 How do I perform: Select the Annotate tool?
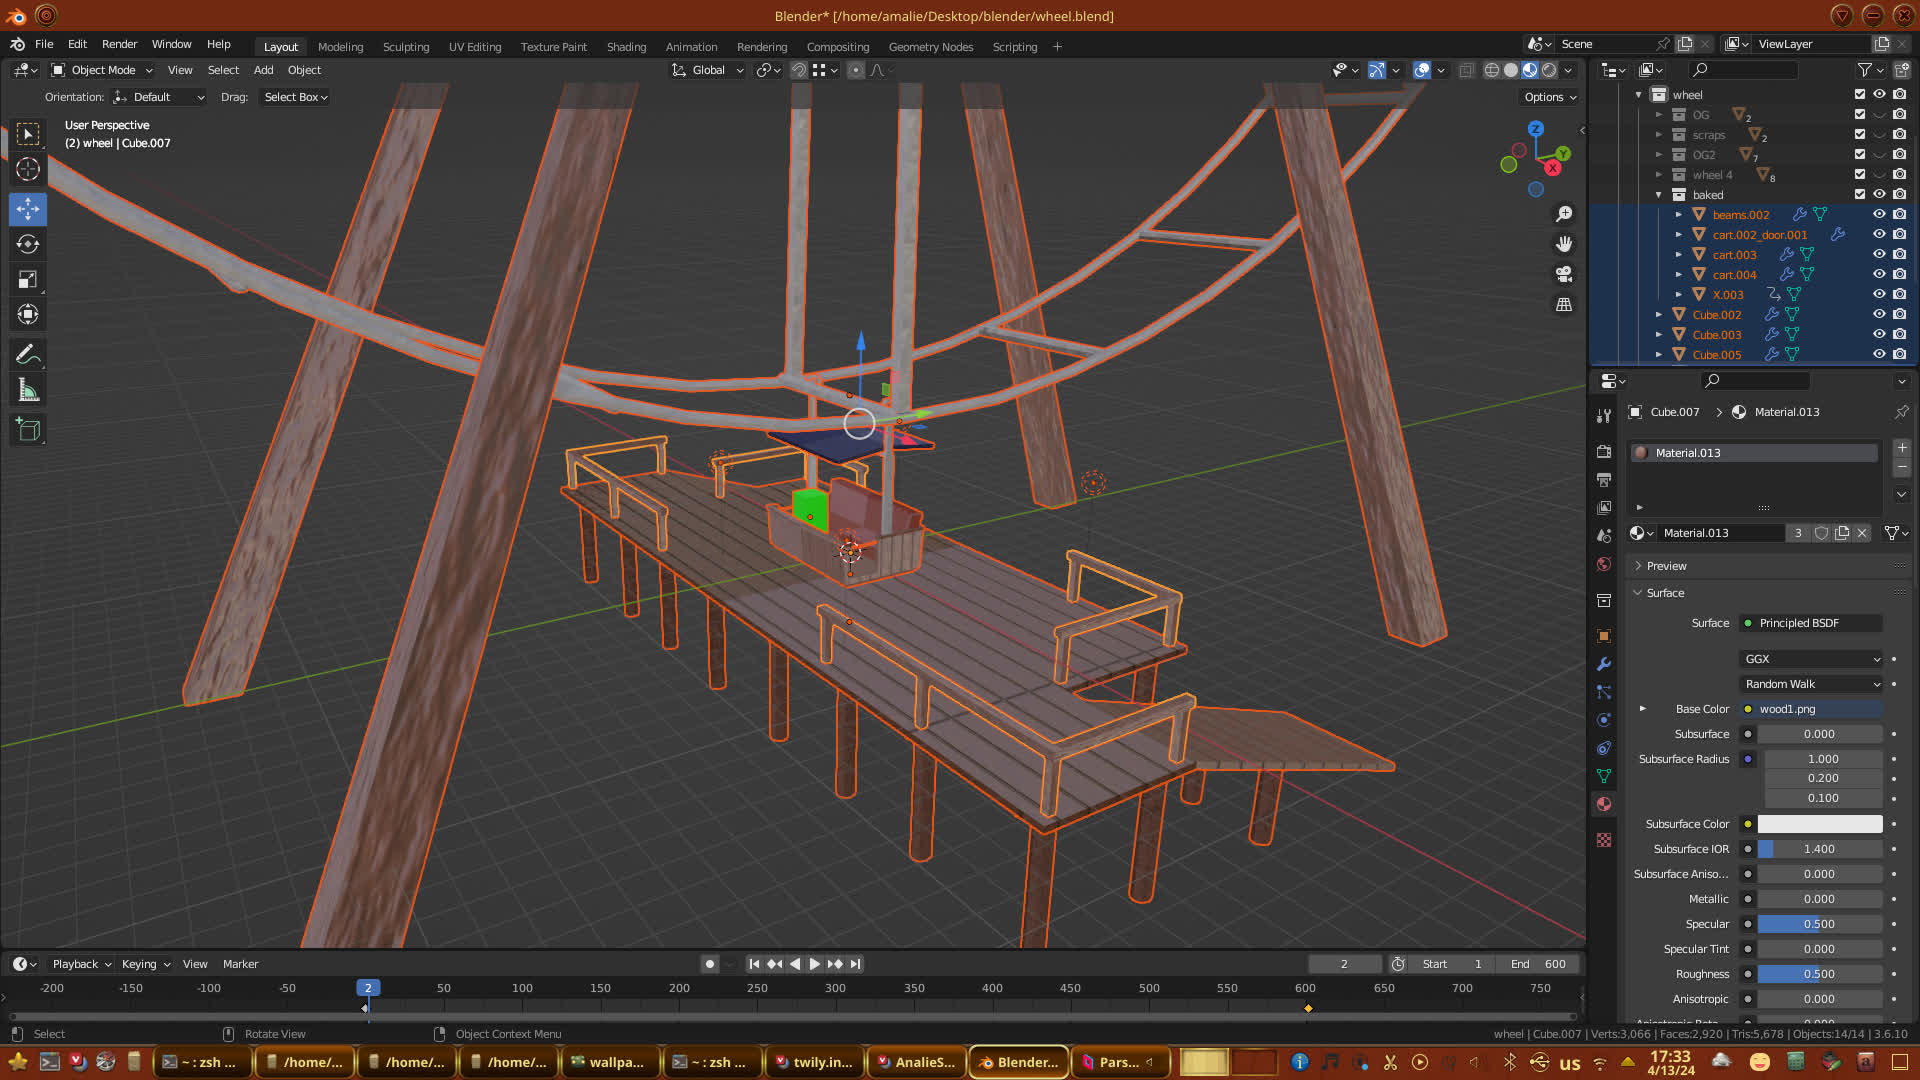[x=28, y=354]
